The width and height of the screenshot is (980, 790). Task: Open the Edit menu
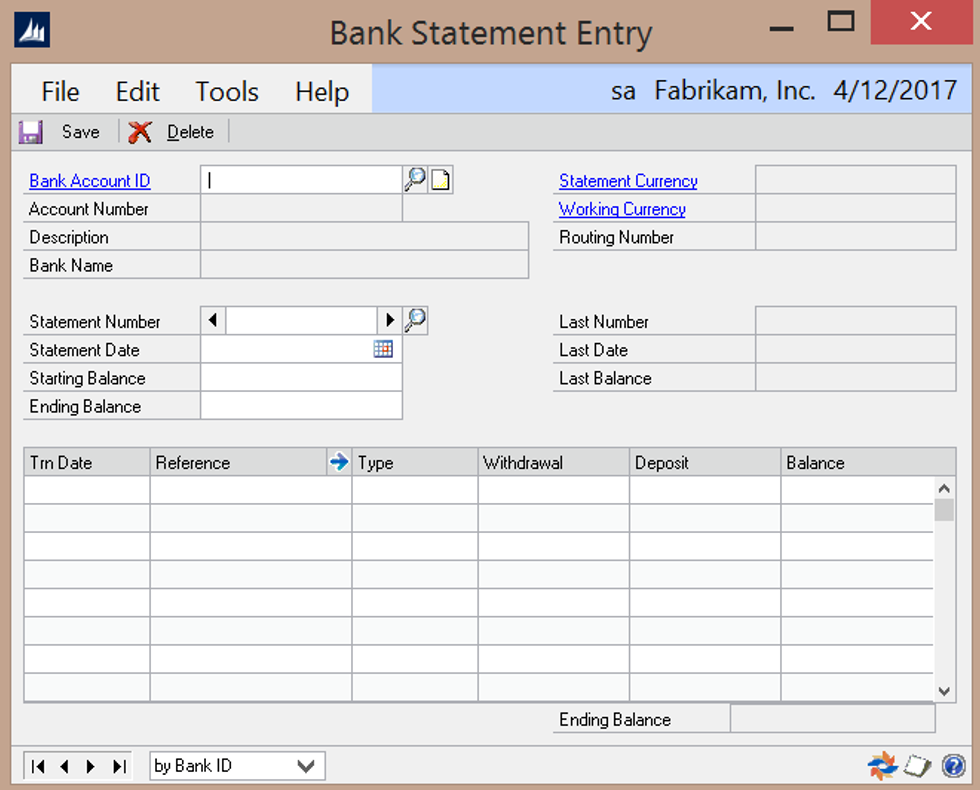(x=137, y=92)
